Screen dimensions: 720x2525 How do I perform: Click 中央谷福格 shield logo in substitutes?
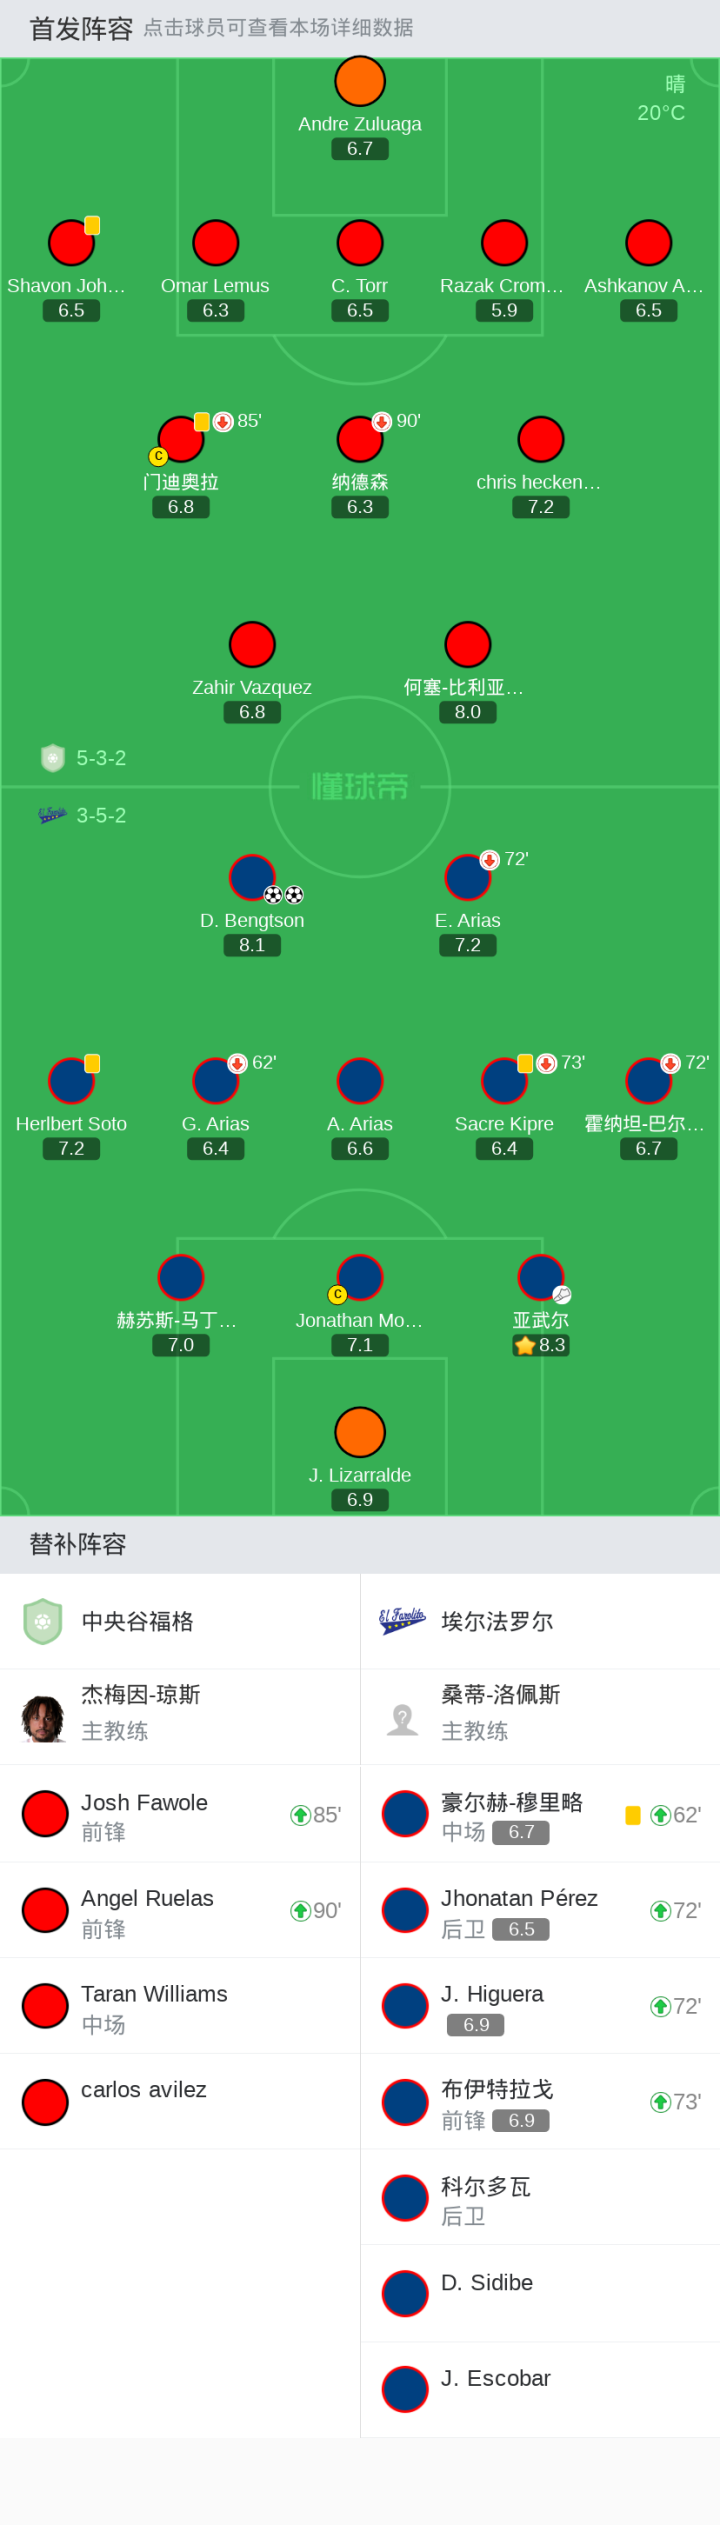[x=43, y=1621]
